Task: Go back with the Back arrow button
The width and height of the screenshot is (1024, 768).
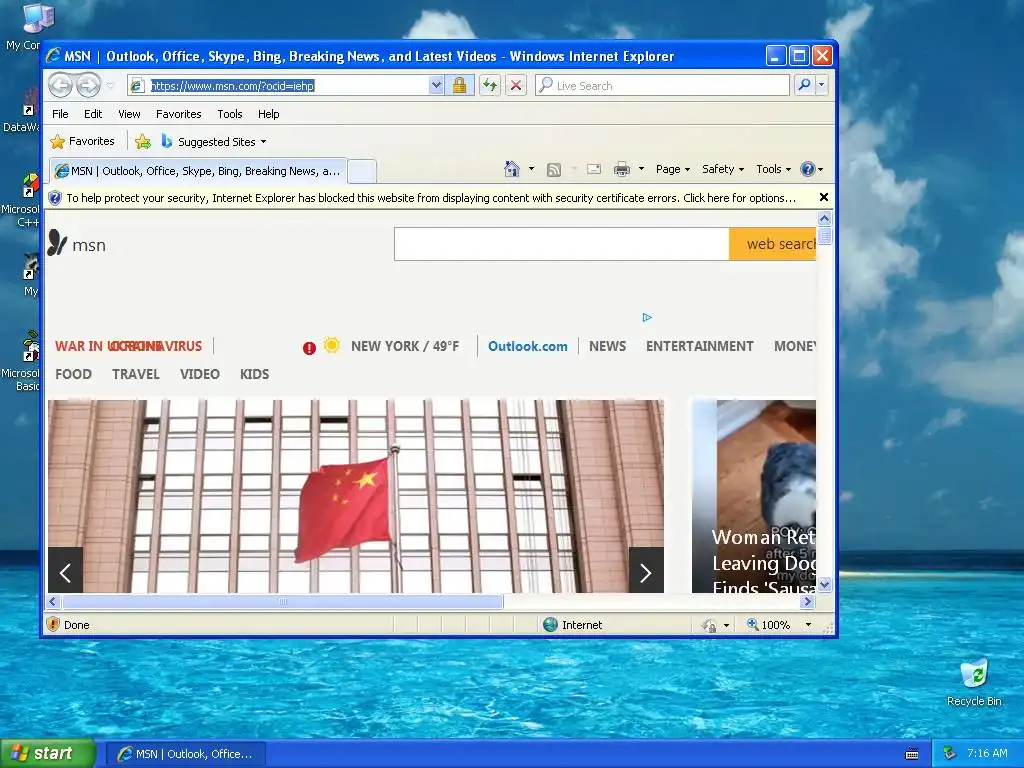Action: [x=60, y=85]
